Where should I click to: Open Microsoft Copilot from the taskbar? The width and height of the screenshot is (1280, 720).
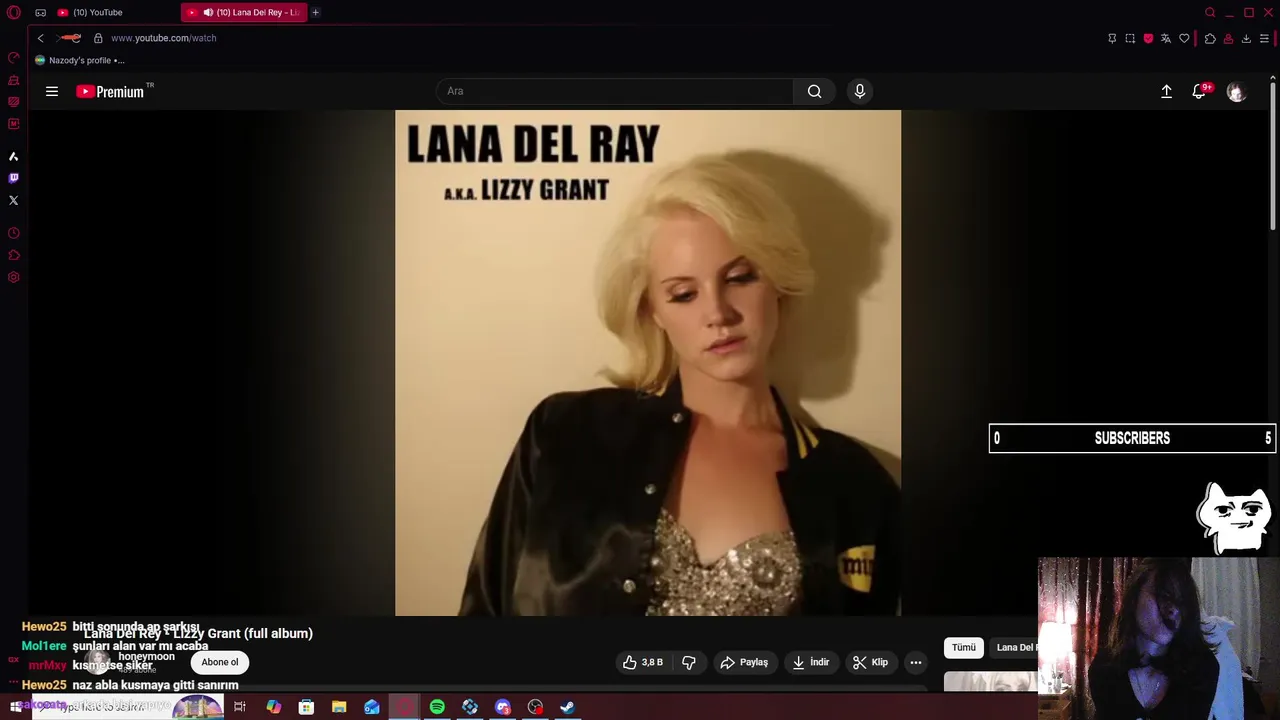(273, 707)
